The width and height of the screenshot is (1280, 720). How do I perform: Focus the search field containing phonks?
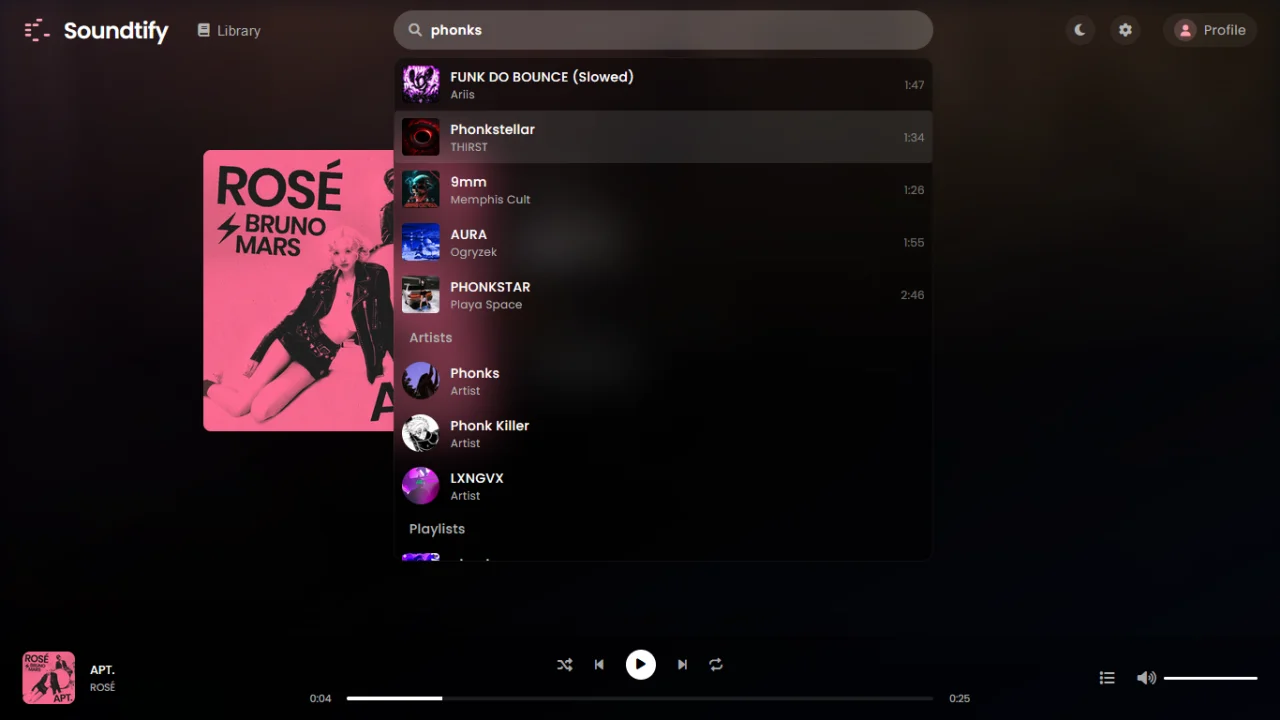(x=663, y=30)
